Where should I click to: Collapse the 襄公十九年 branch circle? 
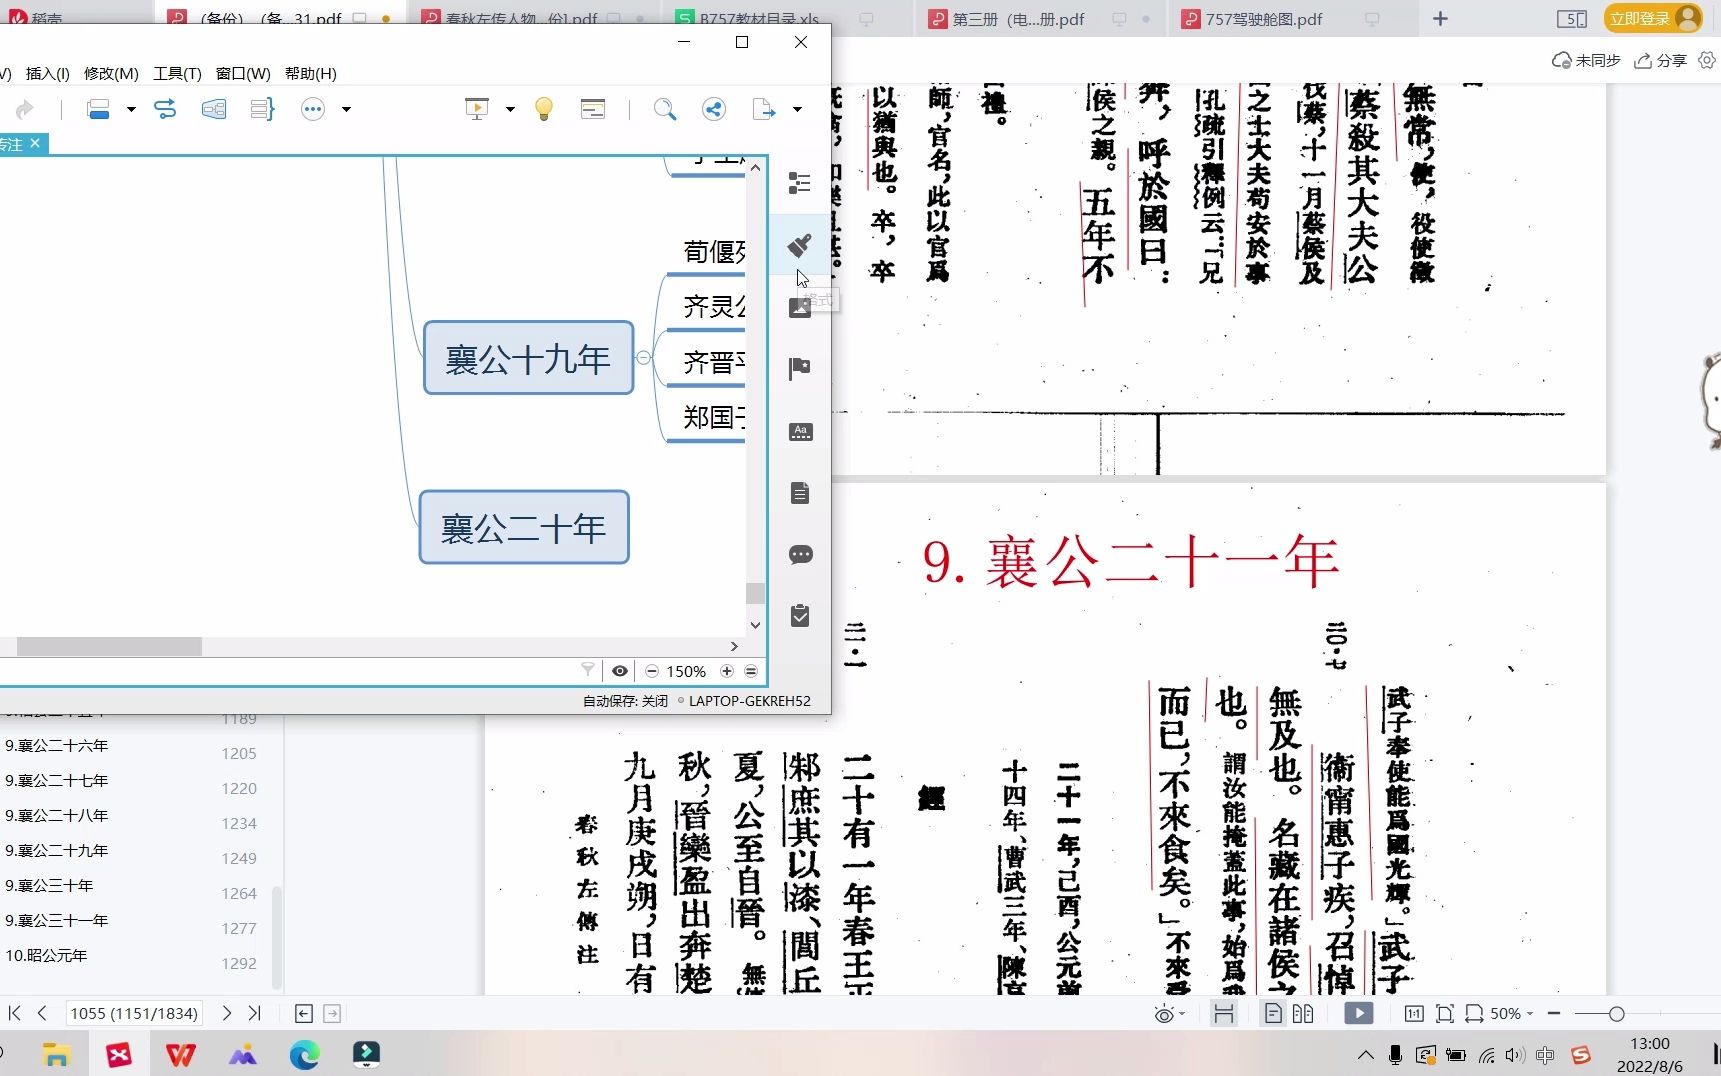coord(643,358)
